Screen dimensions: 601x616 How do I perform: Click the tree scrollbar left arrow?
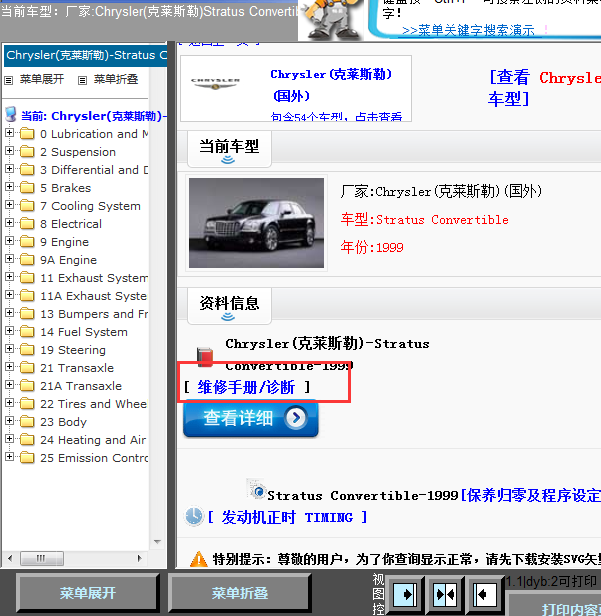click(x=10, y=558)
